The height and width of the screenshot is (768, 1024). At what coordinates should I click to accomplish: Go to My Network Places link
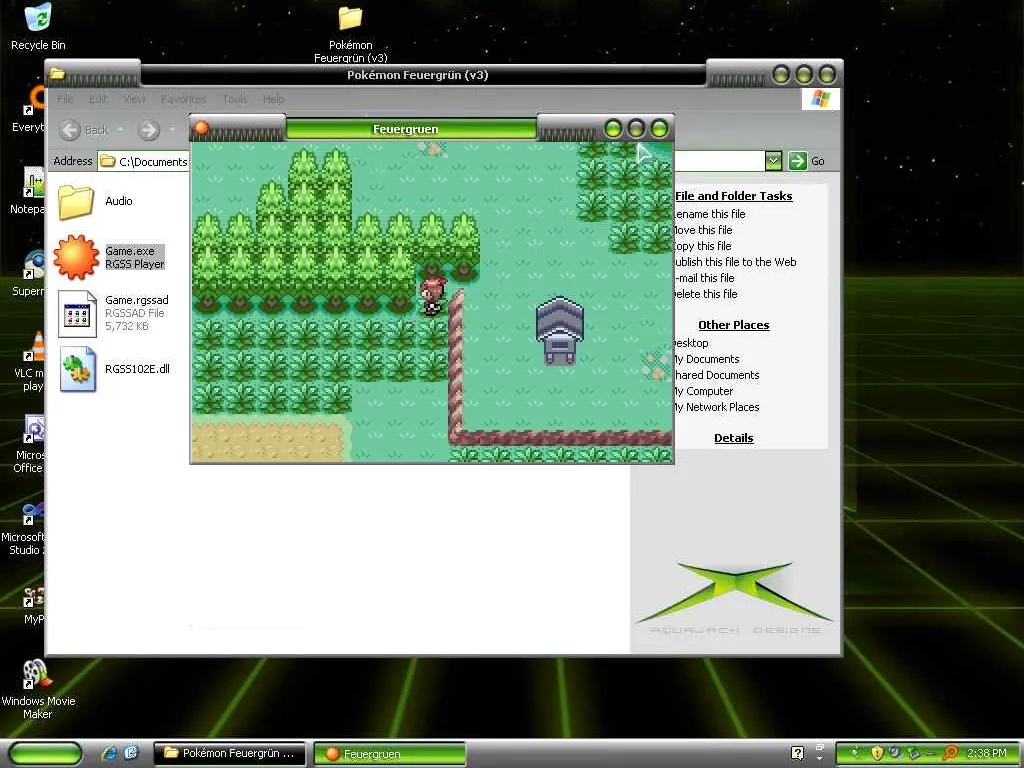pos(717,407)
